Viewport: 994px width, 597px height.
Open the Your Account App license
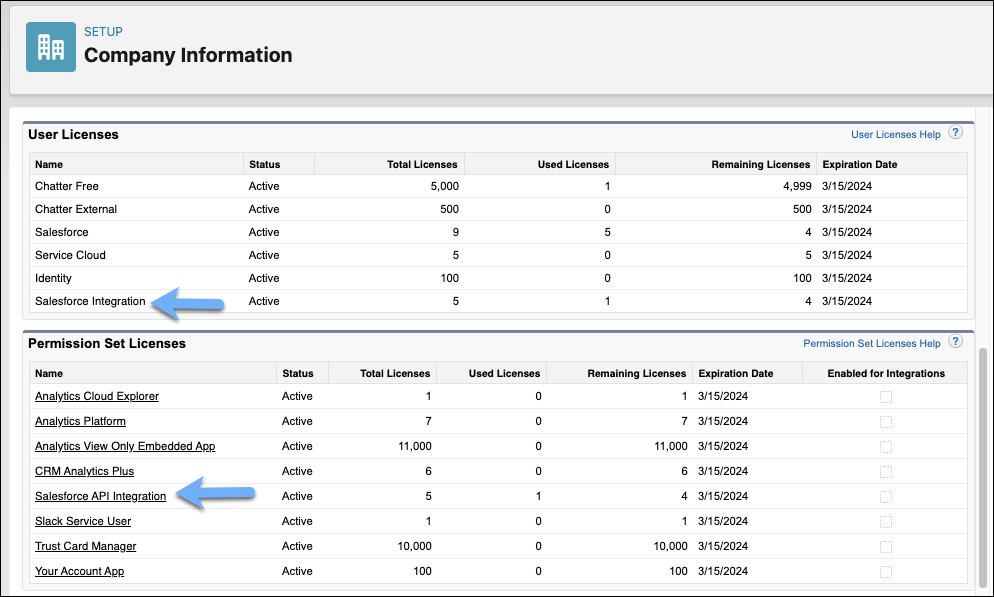coord(79,572)
